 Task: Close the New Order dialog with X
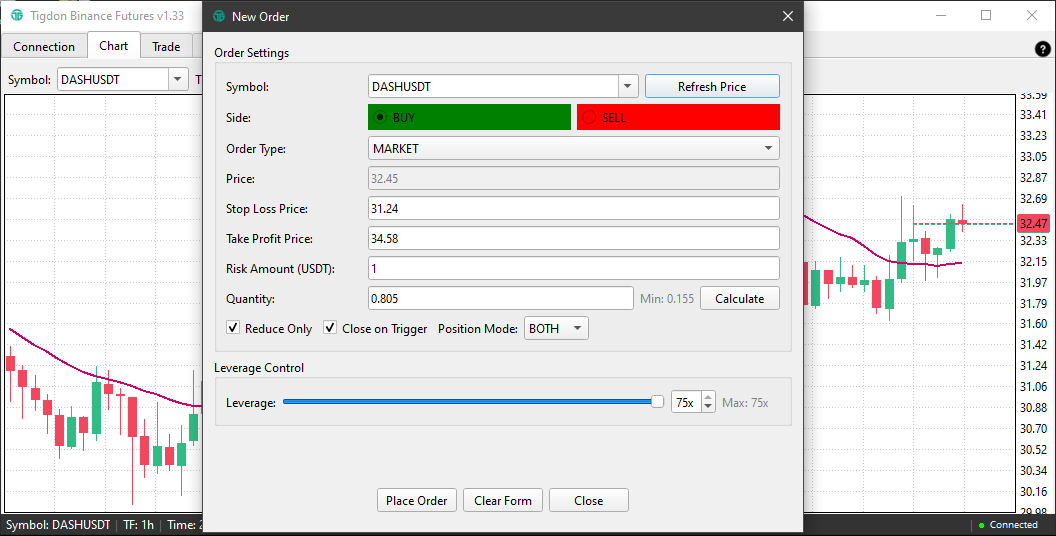[x=788, y=16]
